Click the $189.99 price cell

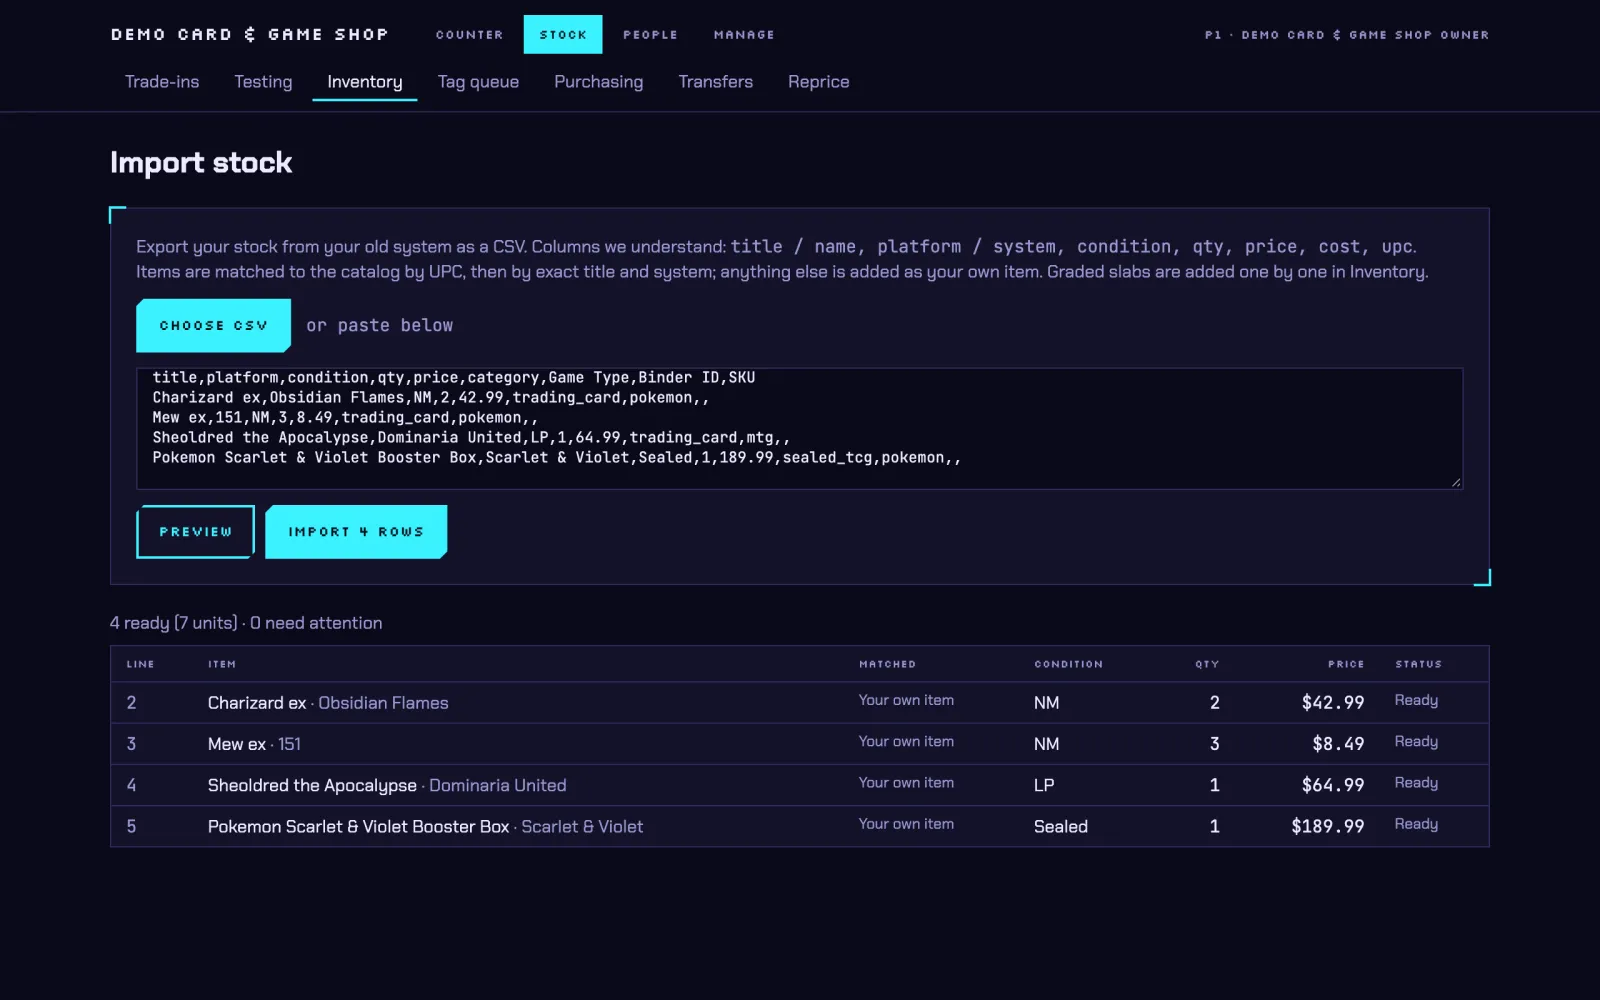pyautogui.click(x=1328, y=827)
